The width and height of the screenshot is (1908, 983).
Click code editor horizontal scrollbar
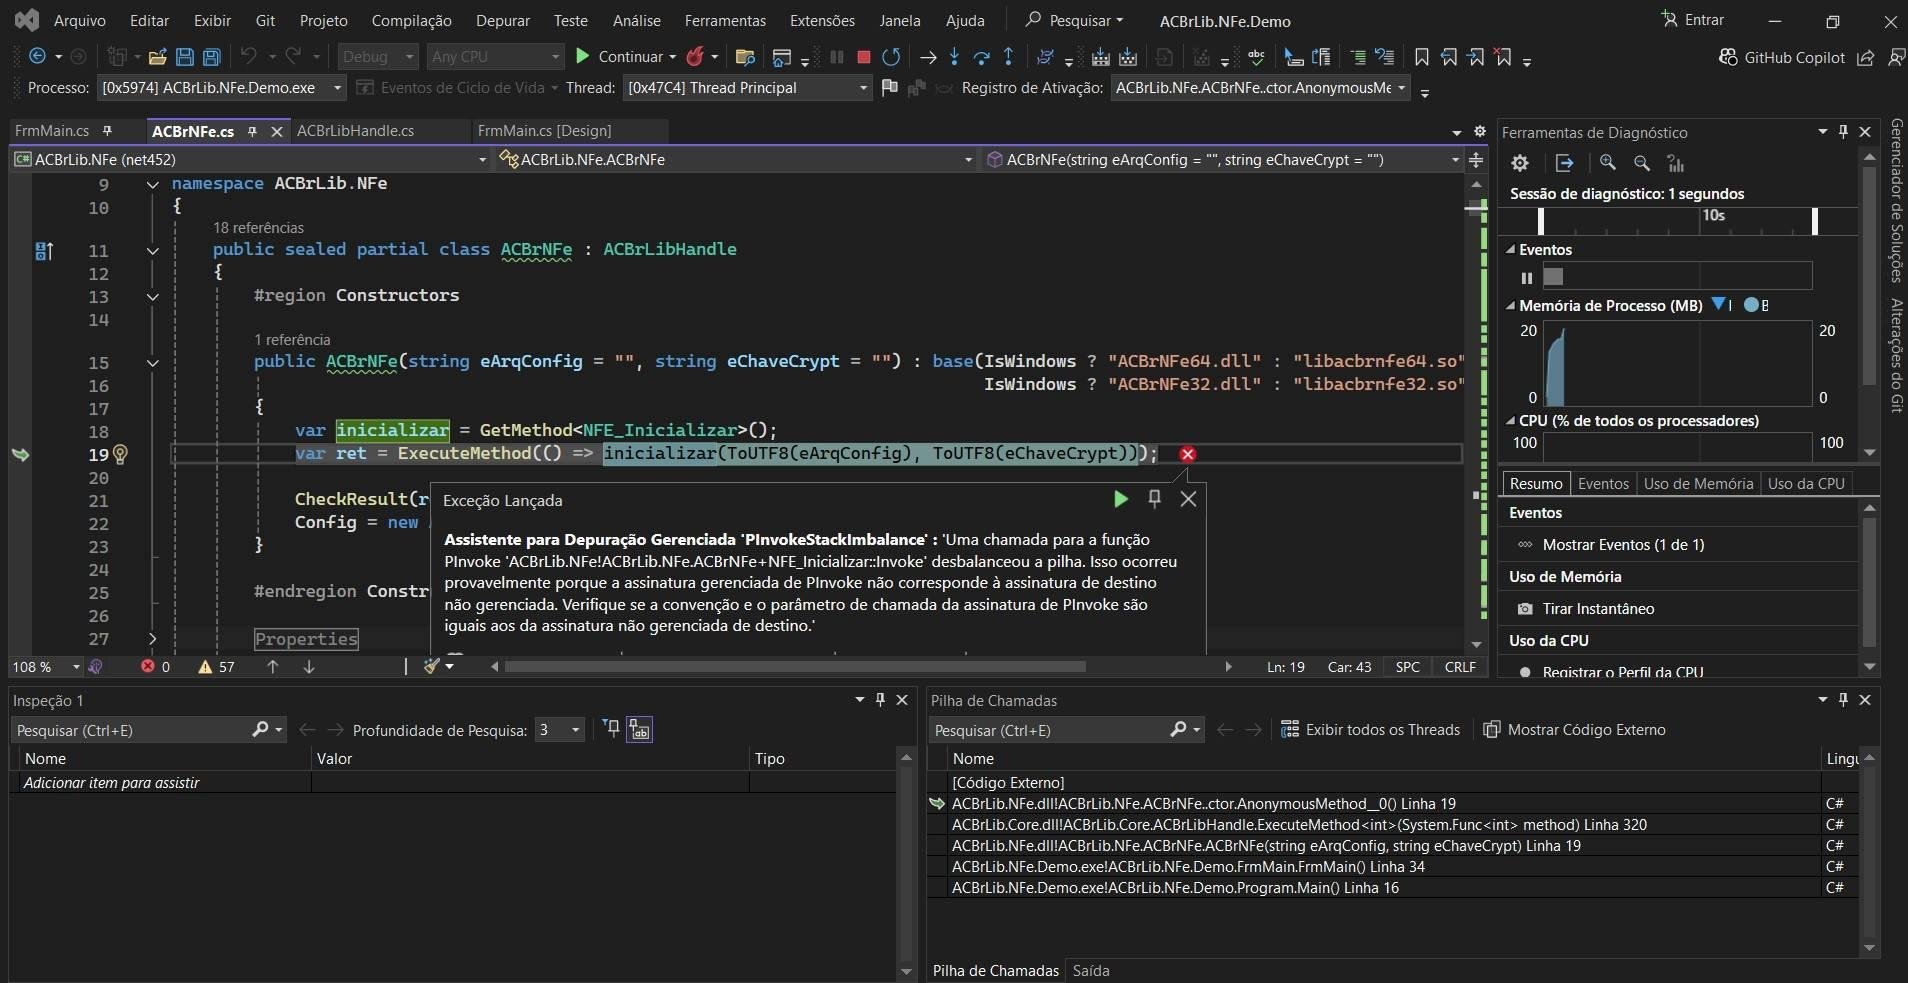tap(795, 667)
